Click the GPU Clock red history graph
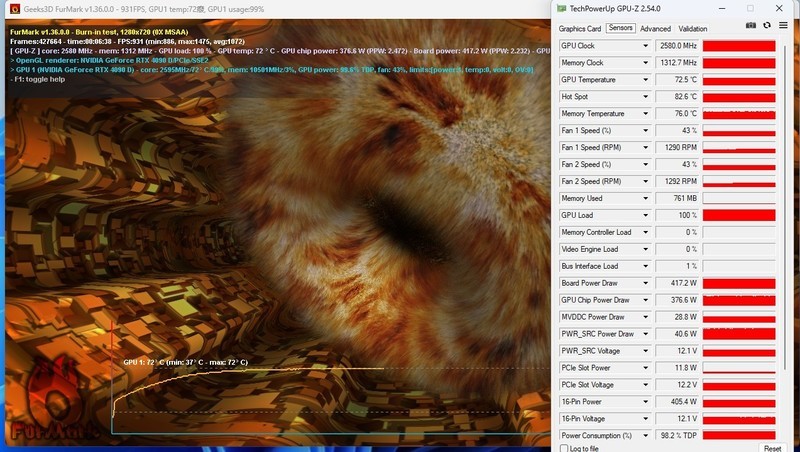800x452 pixels. point(739,46)
